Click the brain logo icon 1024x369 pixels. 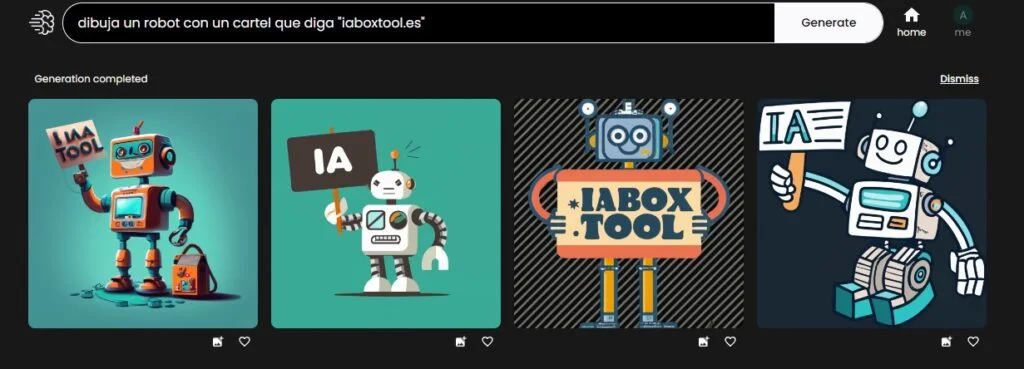tap(42, 23)
